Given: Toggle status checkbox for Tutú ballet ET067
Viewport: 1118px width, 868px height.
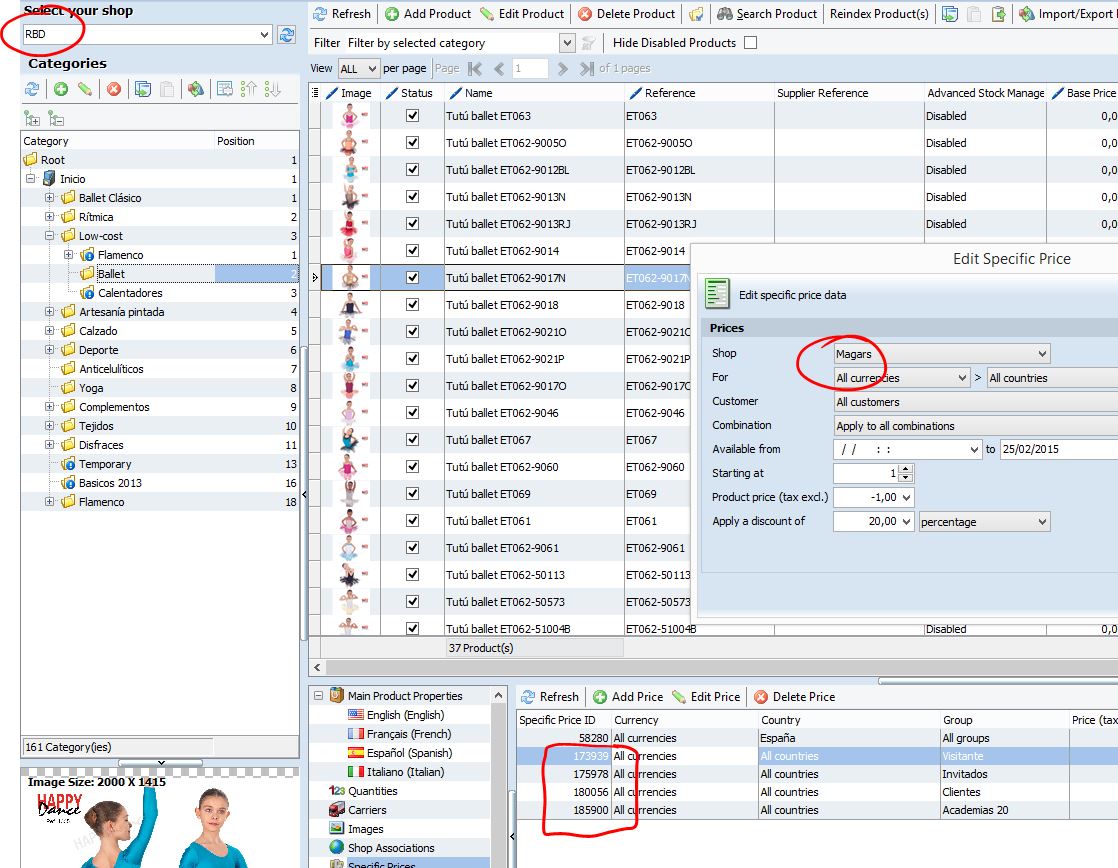Looking at the screenshot, I should (412, 440).
